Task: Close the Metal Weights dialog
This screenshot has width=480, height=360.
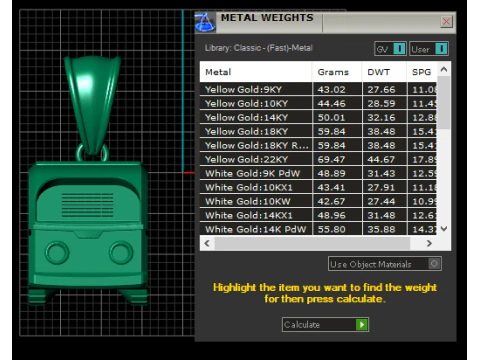Action: click(x=446, y=22)
